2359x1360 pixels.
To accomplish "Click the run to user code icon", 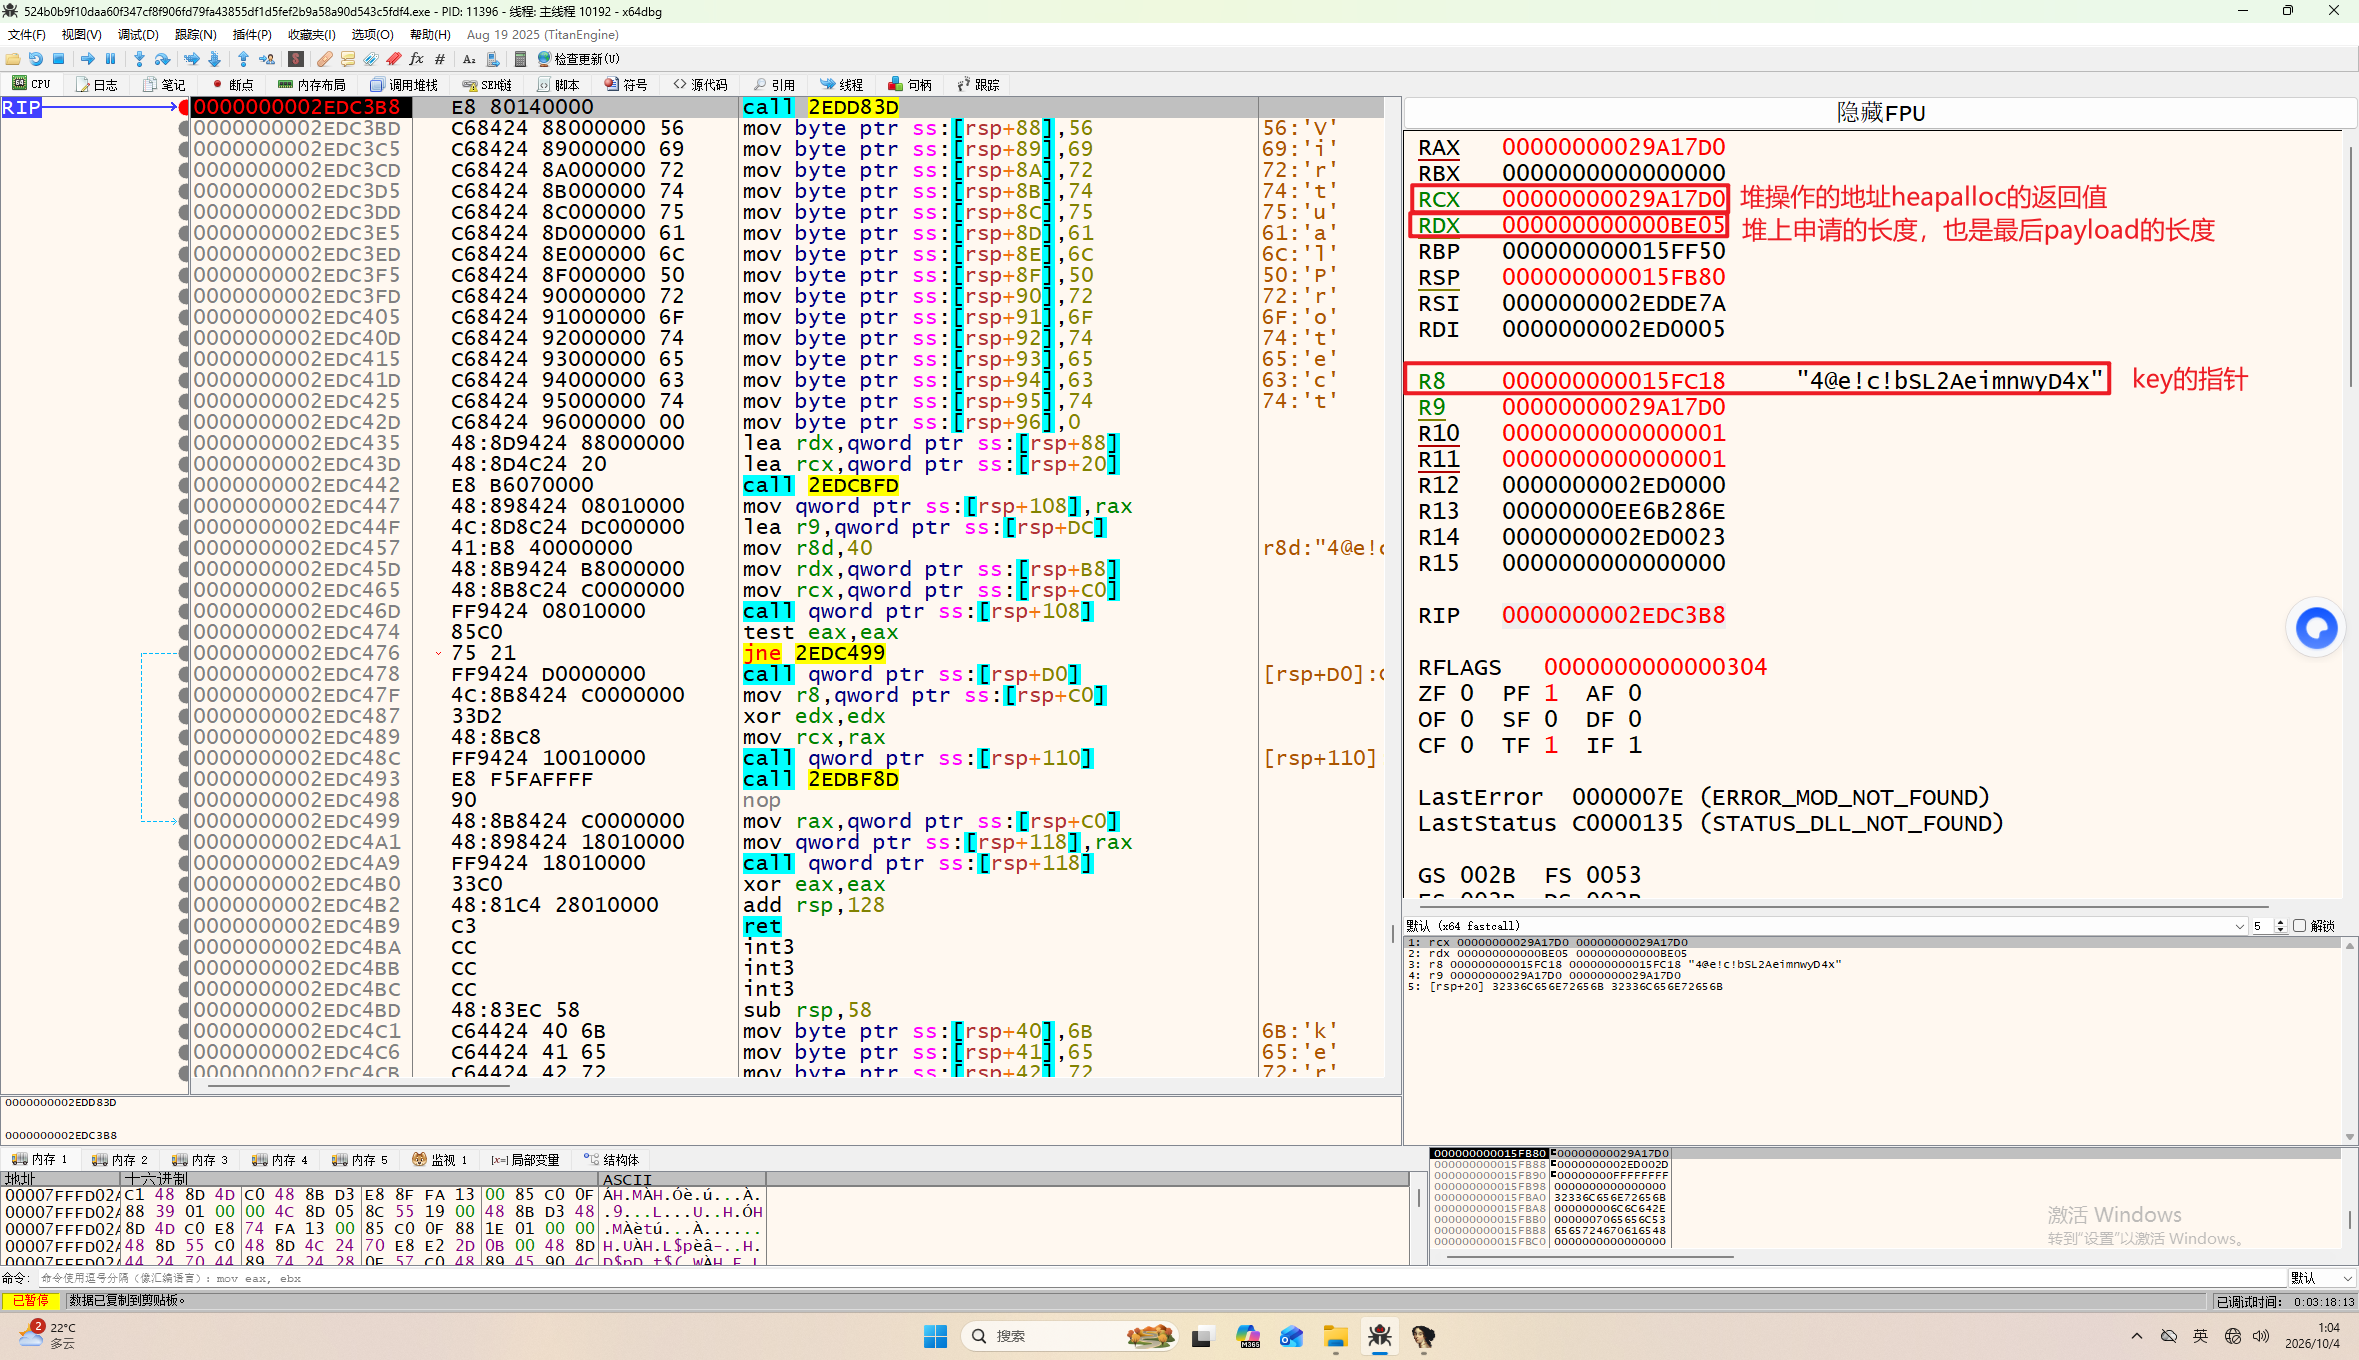I will [x=267, y=59].
